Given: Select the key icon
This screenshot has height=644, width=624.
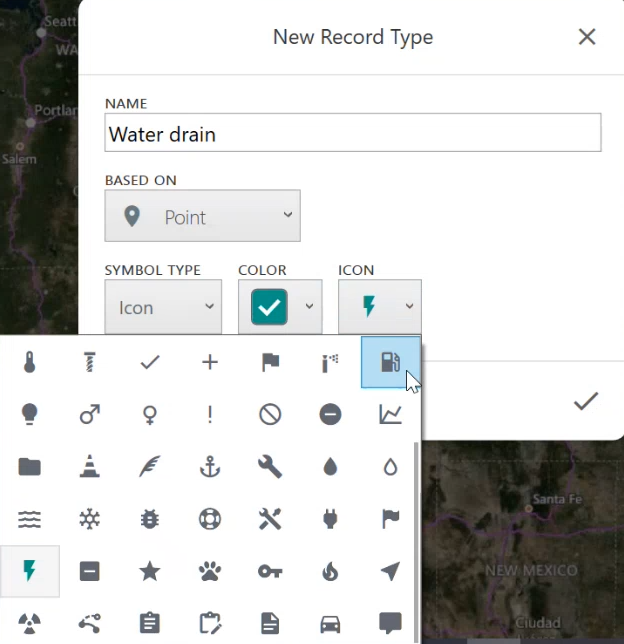Looking at the screenshot, I should (270, 571).
